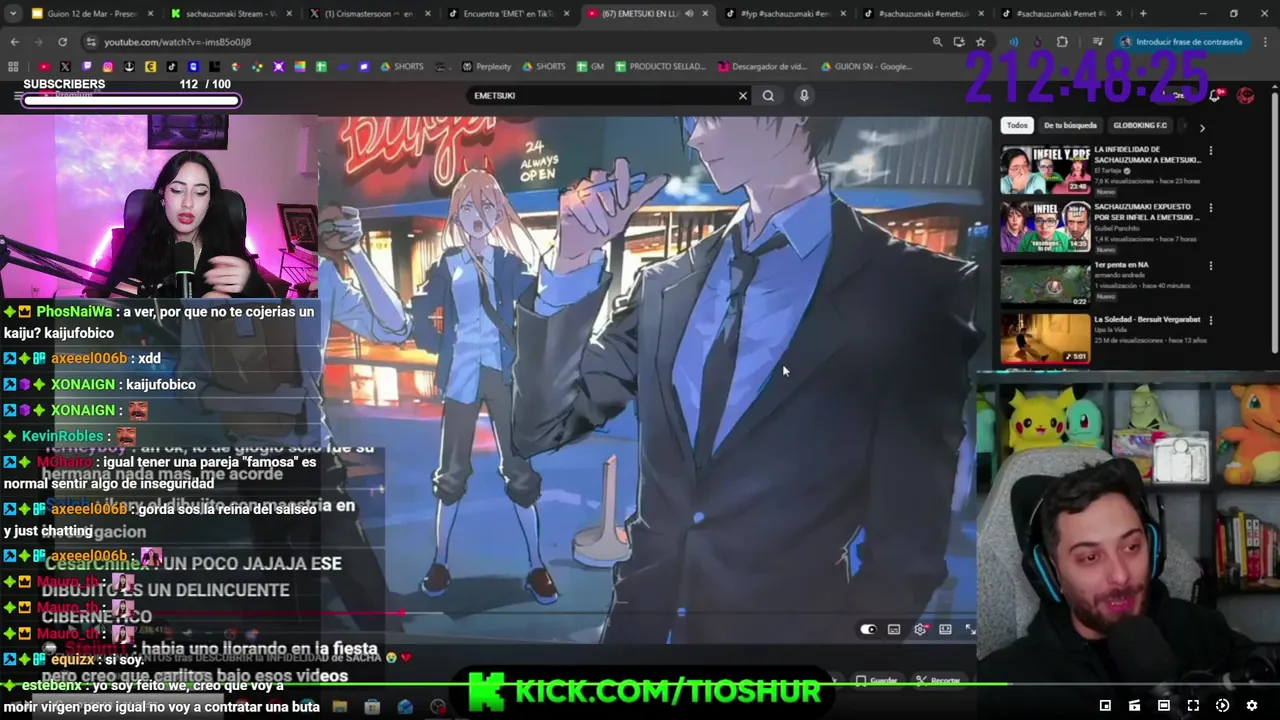The width and height of the screenshot is (1280, 720).
Task: Click the Guibel Panchito channel name
Action: click(1117, 229)
